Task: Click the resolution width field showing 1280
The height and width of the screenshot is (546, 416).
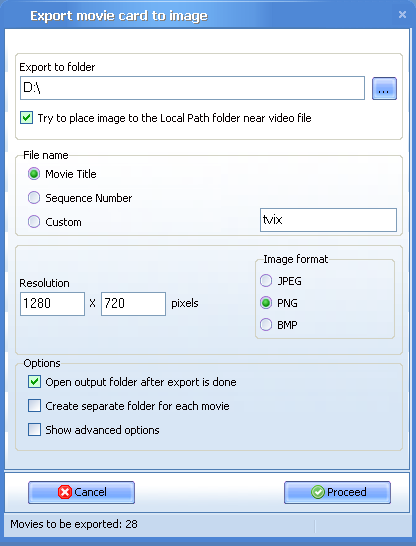Action: [x=52, y=304]
